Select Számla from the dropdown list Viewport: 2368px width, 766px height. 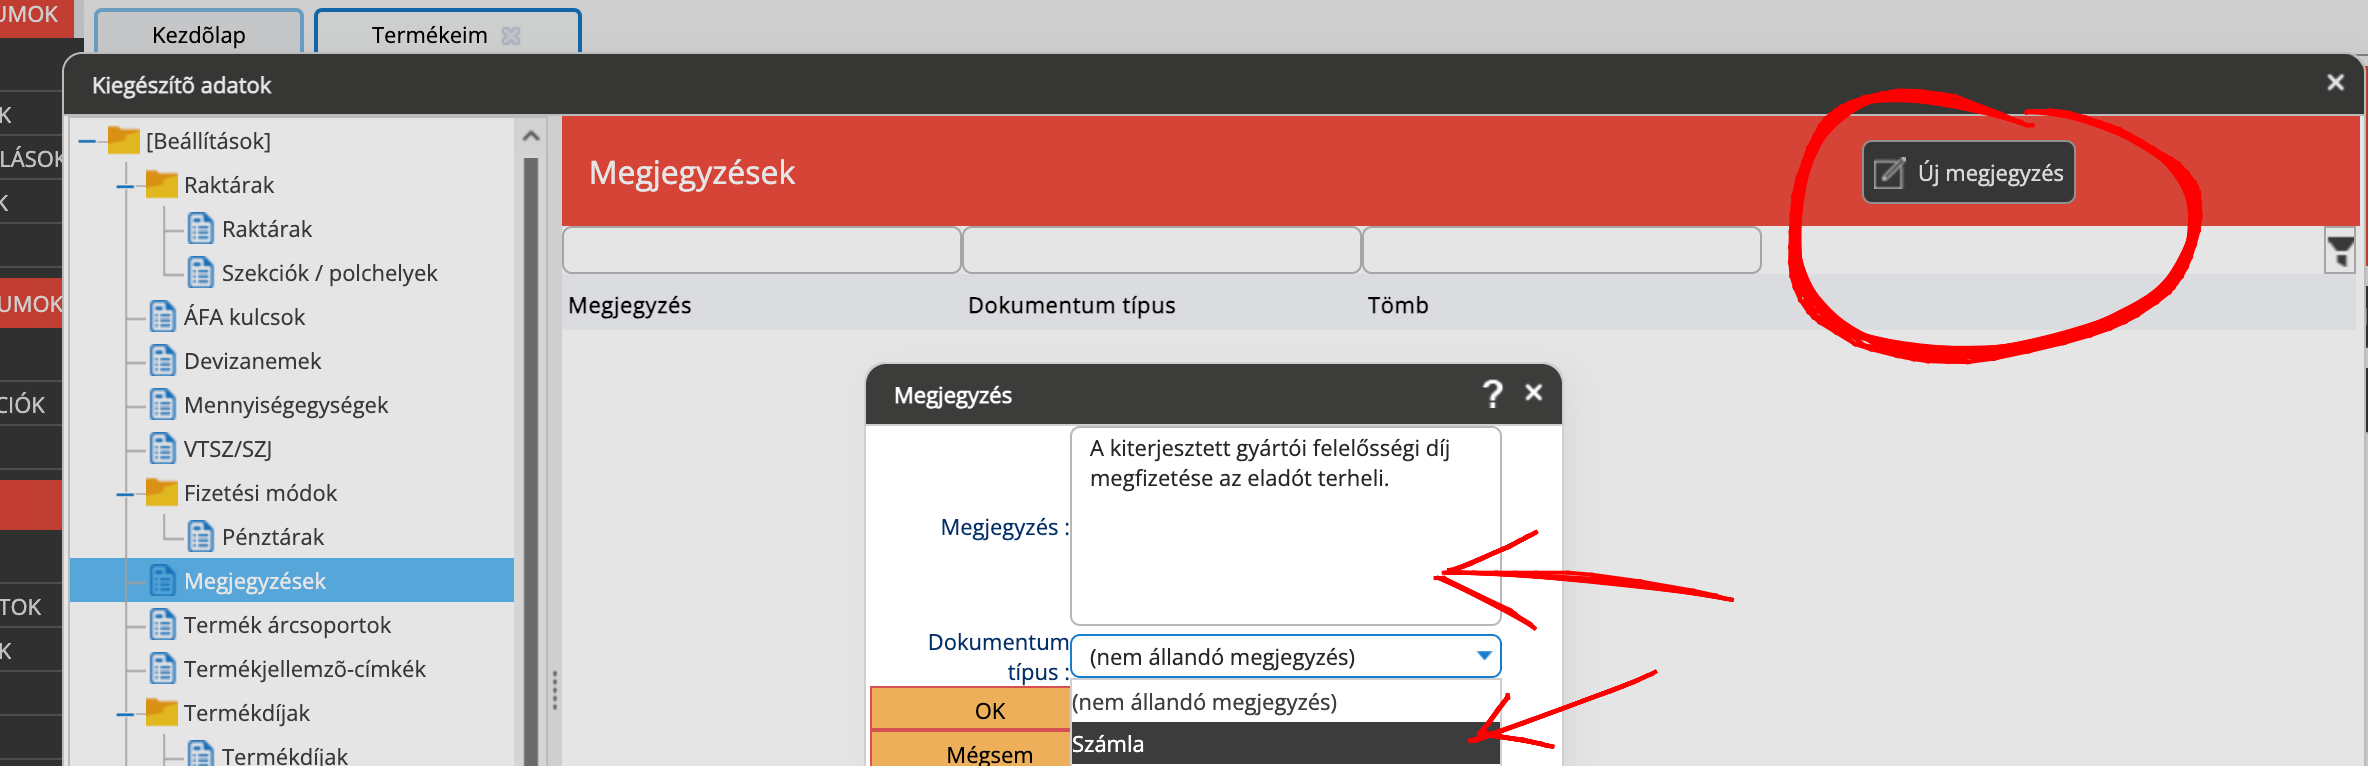1284,744
